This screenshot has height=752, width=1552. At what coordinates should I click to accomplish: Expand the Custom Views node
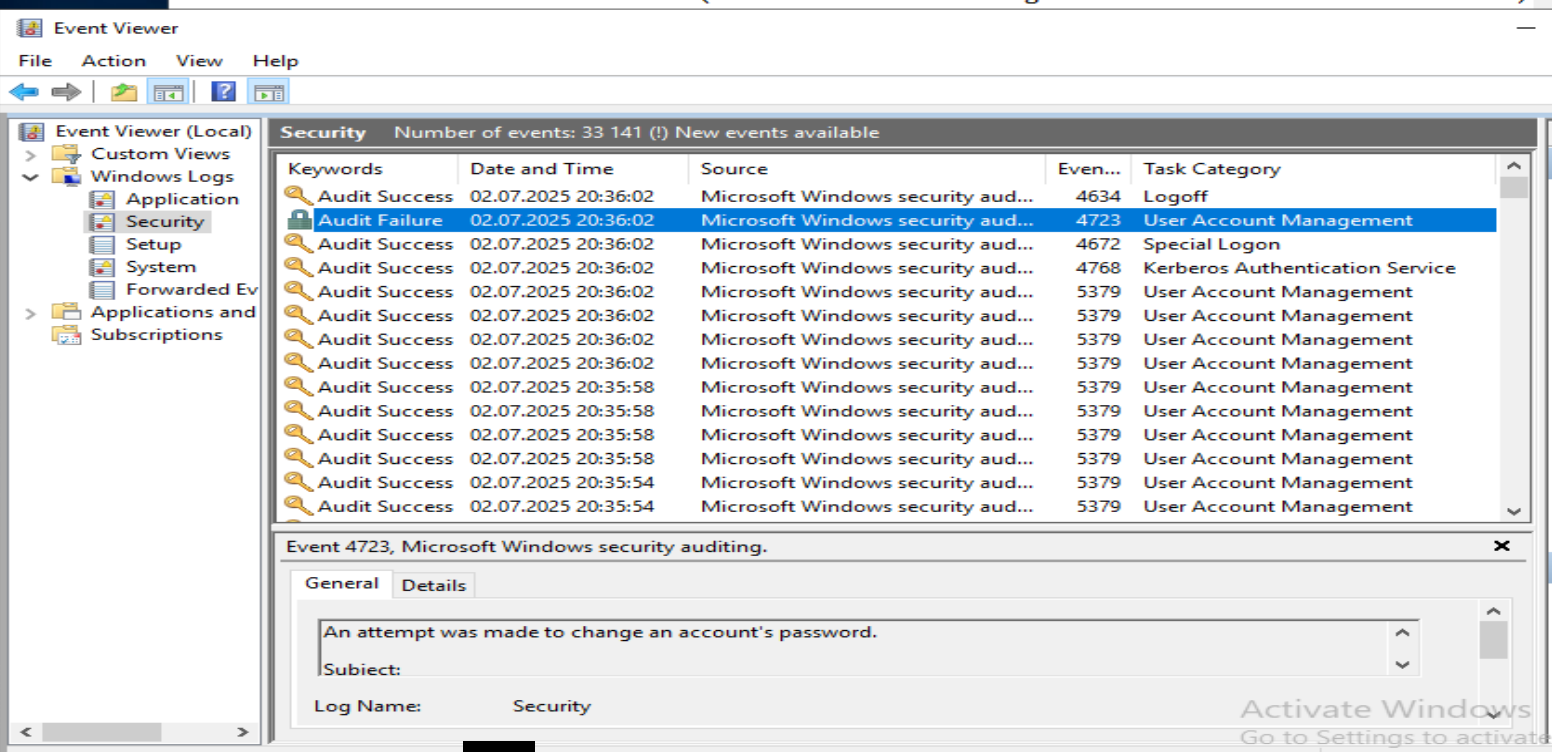pos(31,154)
